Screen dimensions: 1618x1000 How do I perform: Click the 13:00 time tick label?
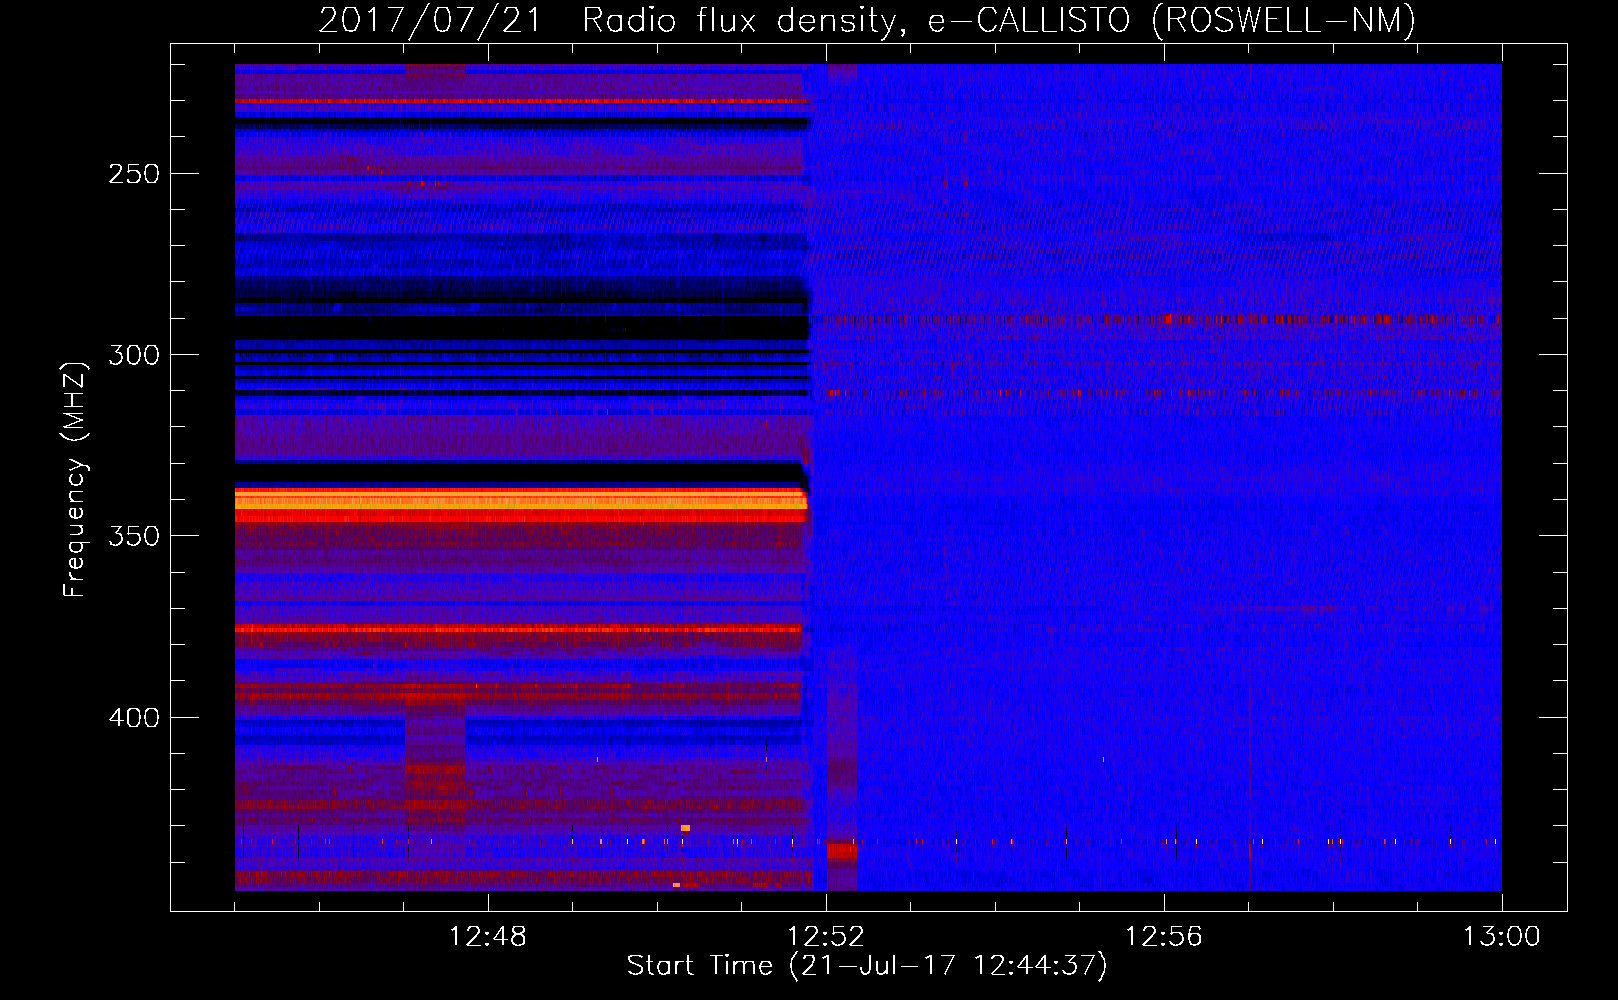point(1501,937)
